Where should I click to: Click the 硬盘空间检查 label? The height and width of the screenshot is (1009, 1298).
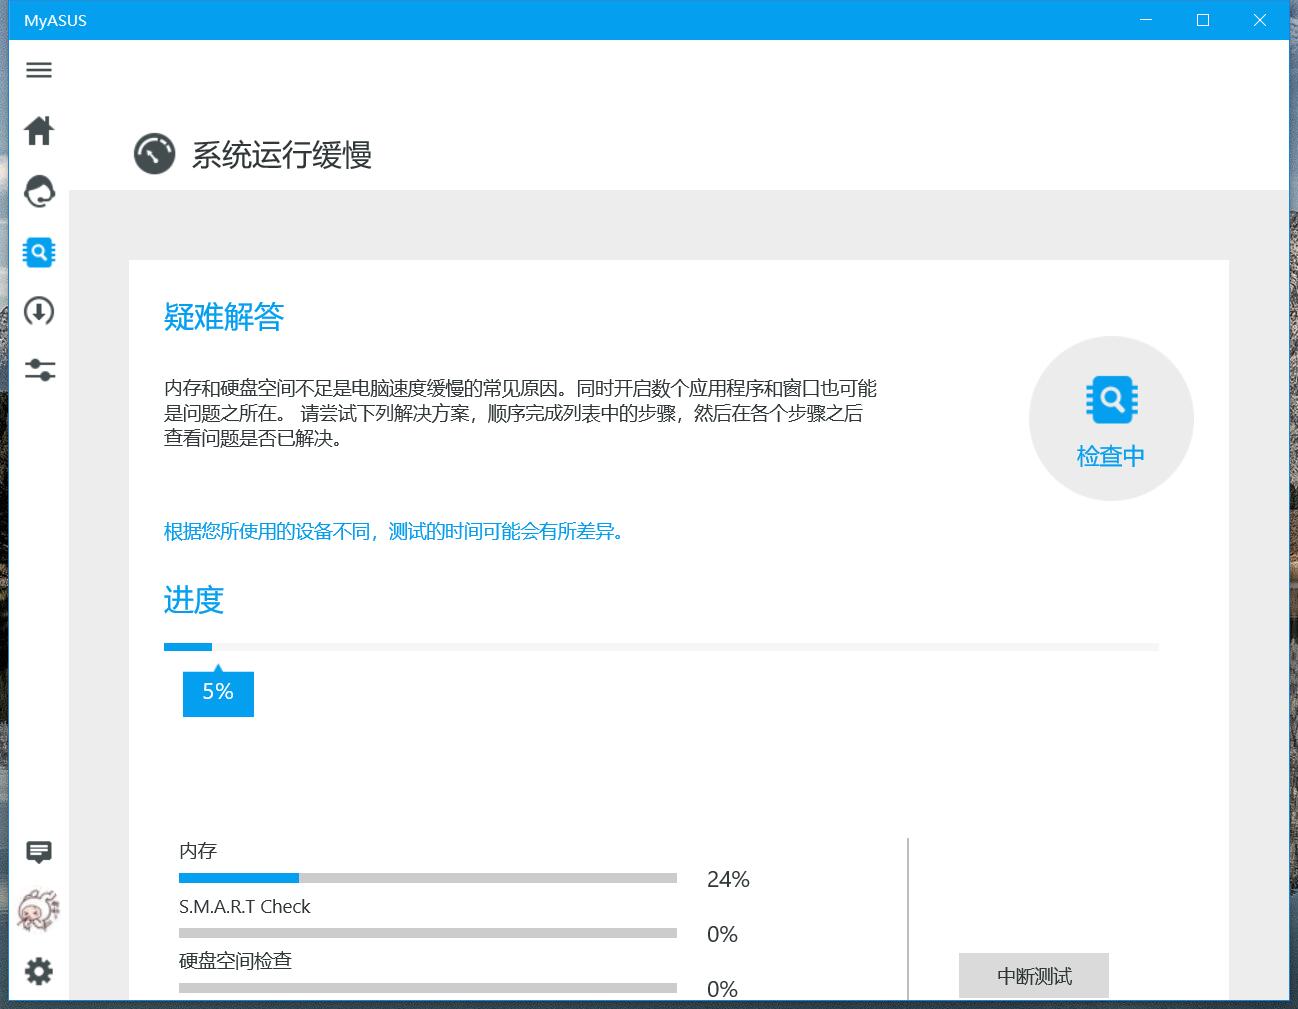tap(236, 960)
